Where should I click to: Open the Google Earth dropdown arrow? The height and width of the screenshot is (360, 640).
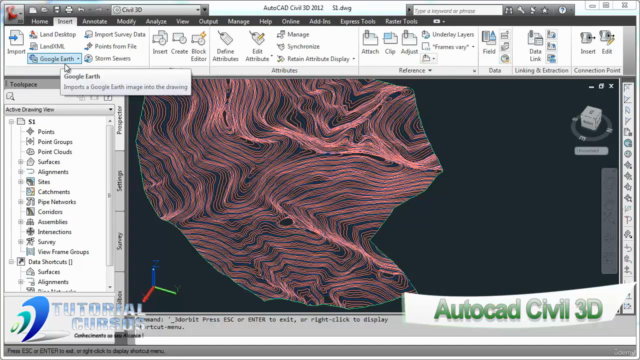tap(78, 59)
